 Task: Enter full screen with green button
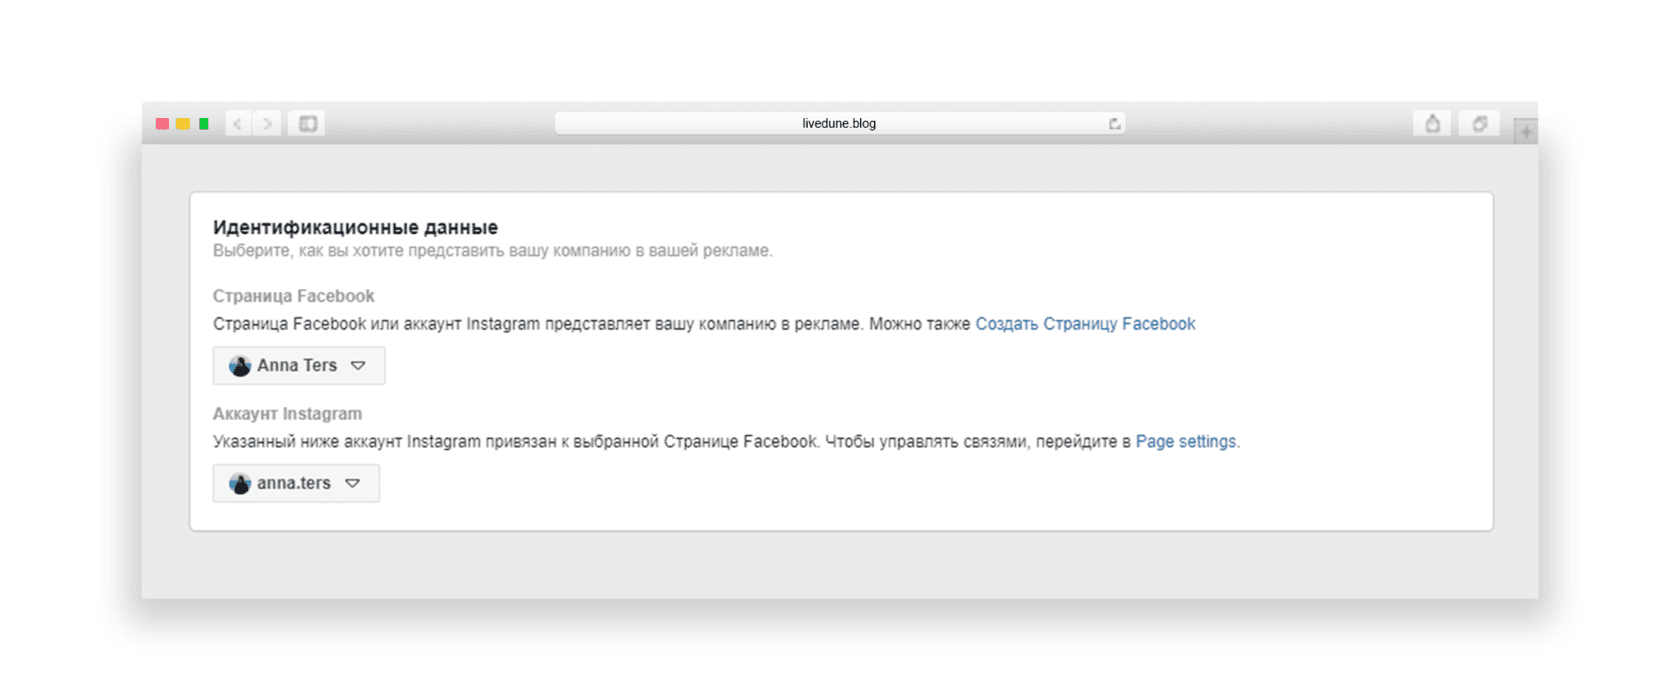[x=204, y=124]
